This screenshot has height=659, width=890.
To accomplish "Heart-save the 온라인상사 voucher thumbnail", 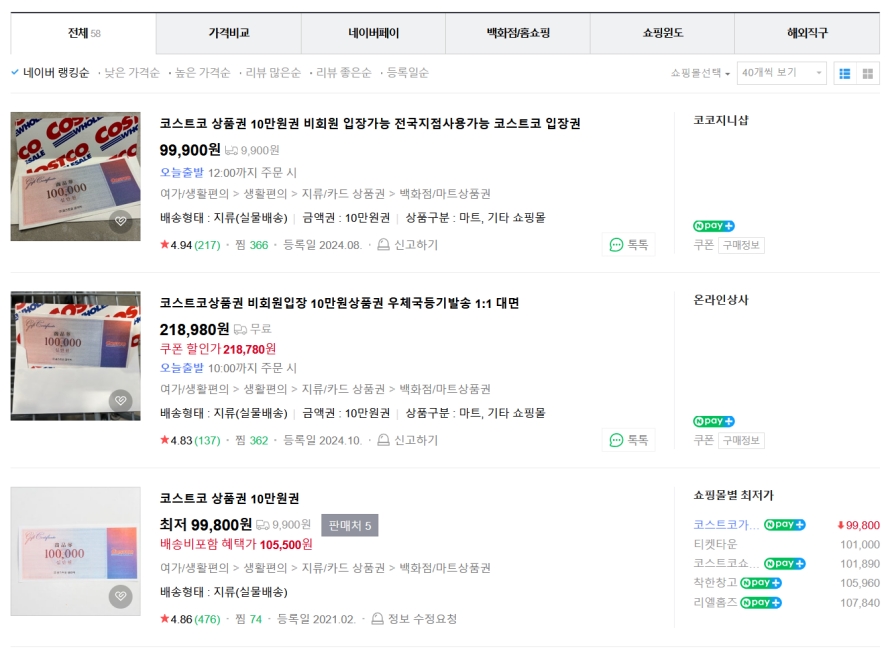I will pyautogui.click(x=120, y=400).
